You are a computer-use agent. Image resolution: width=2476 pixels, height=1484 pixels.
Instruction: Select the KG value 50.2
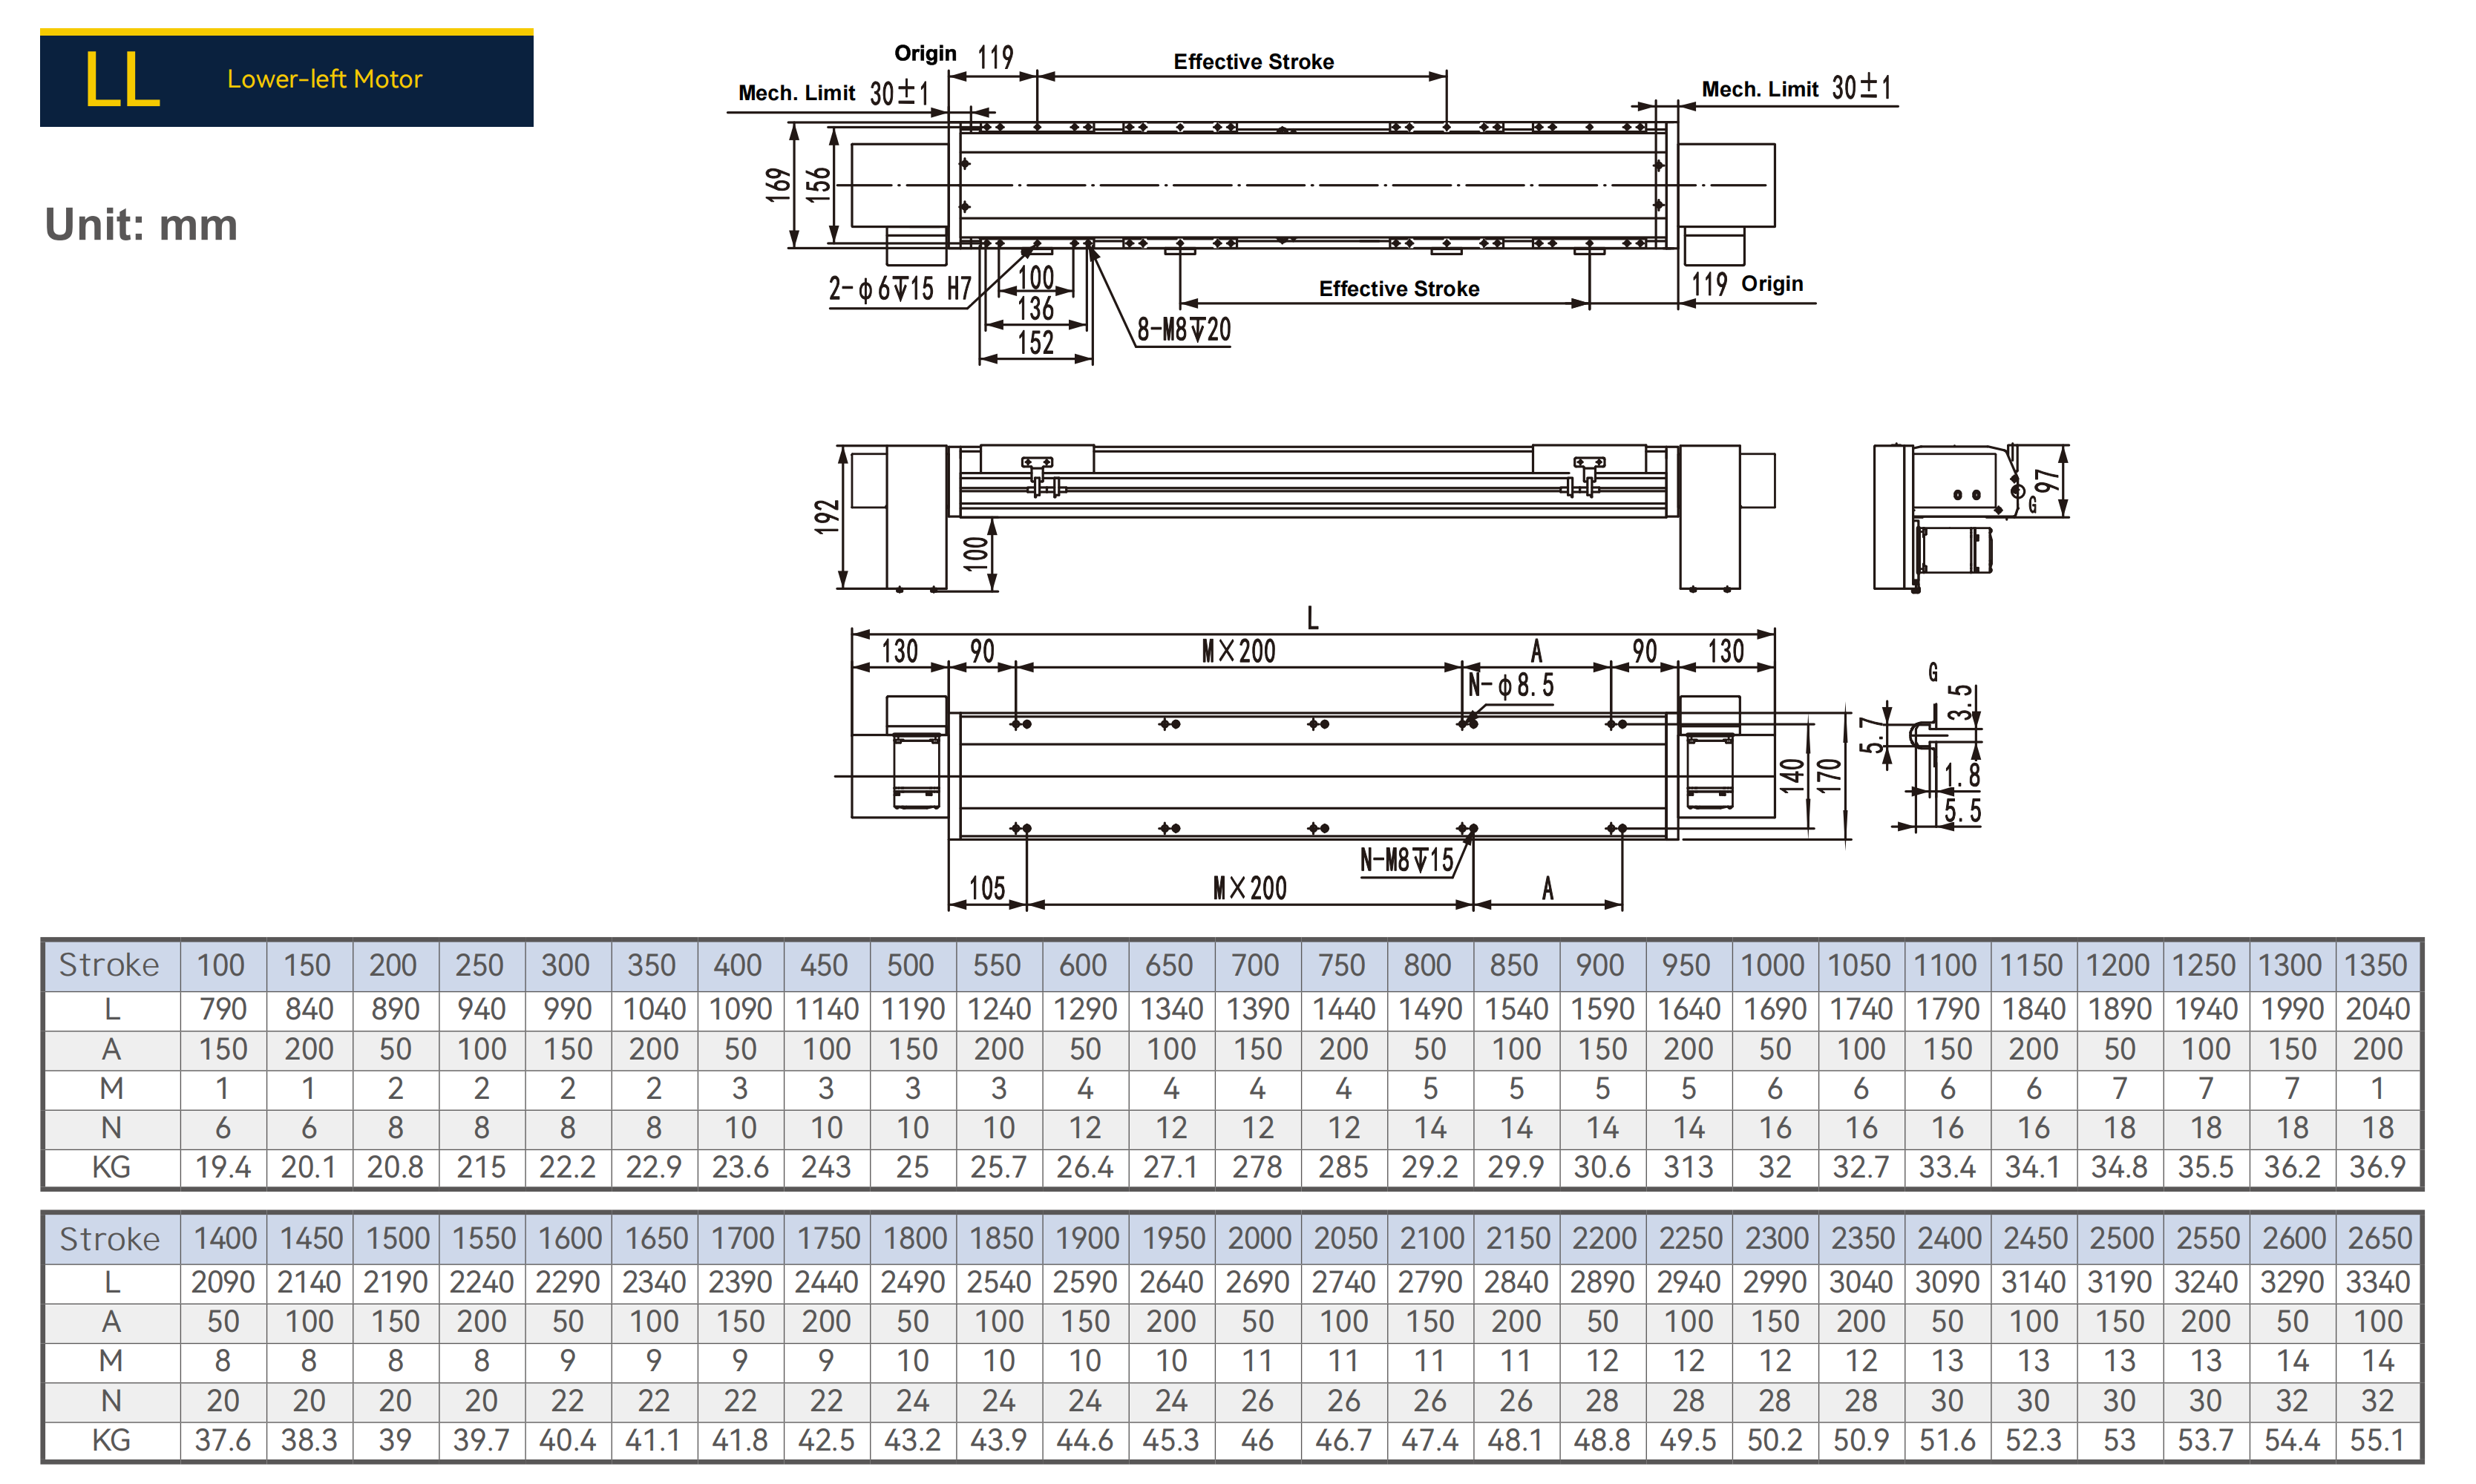(x=1774, y=1440)
